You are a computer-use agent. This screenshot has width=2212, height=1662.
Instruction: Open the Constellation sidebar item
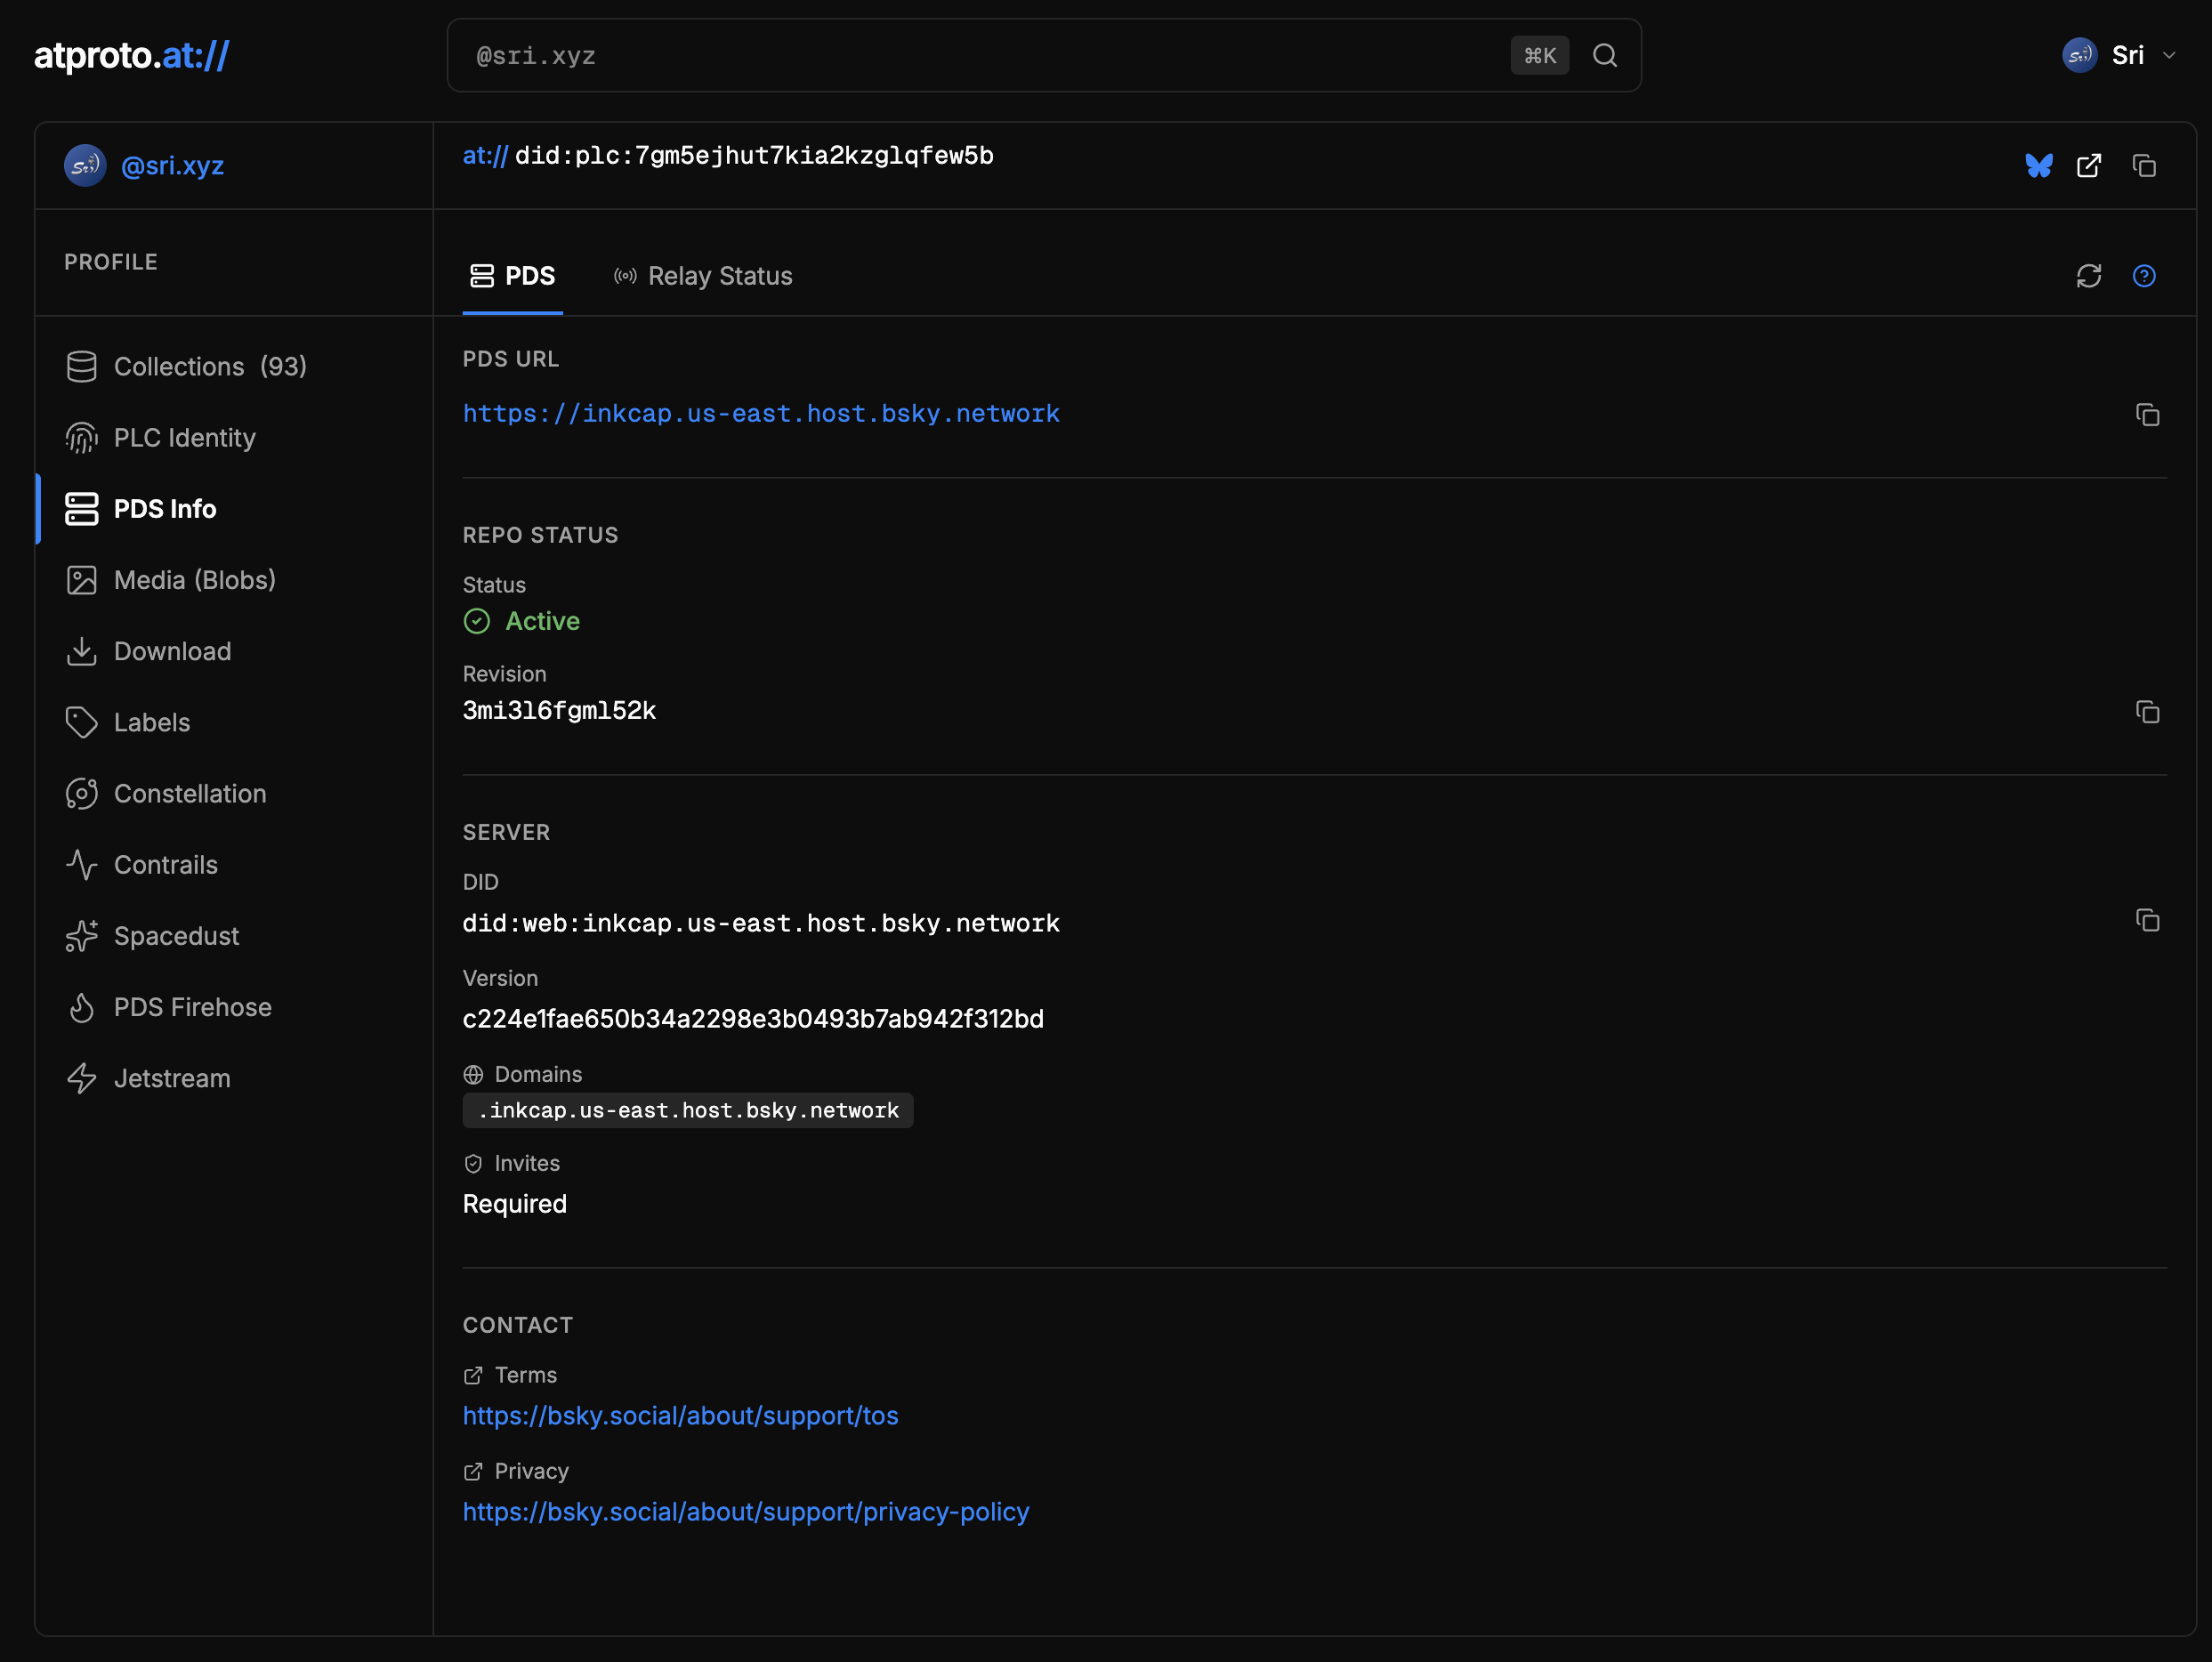click(x=190, y=794)
